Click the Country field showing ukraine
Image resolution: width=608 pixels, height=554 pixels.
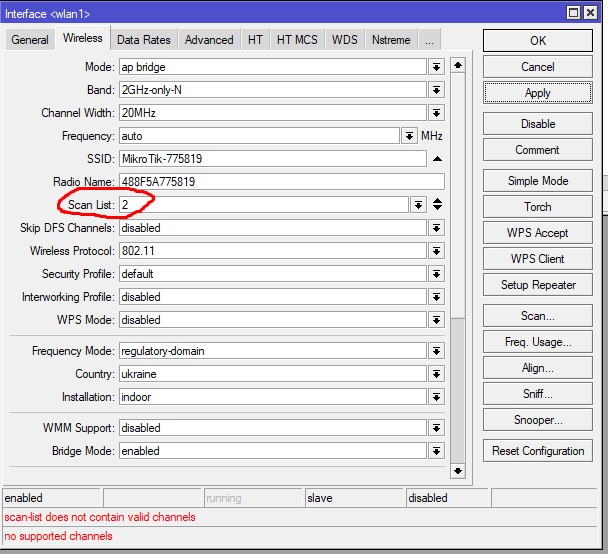(x=273, y=374)
